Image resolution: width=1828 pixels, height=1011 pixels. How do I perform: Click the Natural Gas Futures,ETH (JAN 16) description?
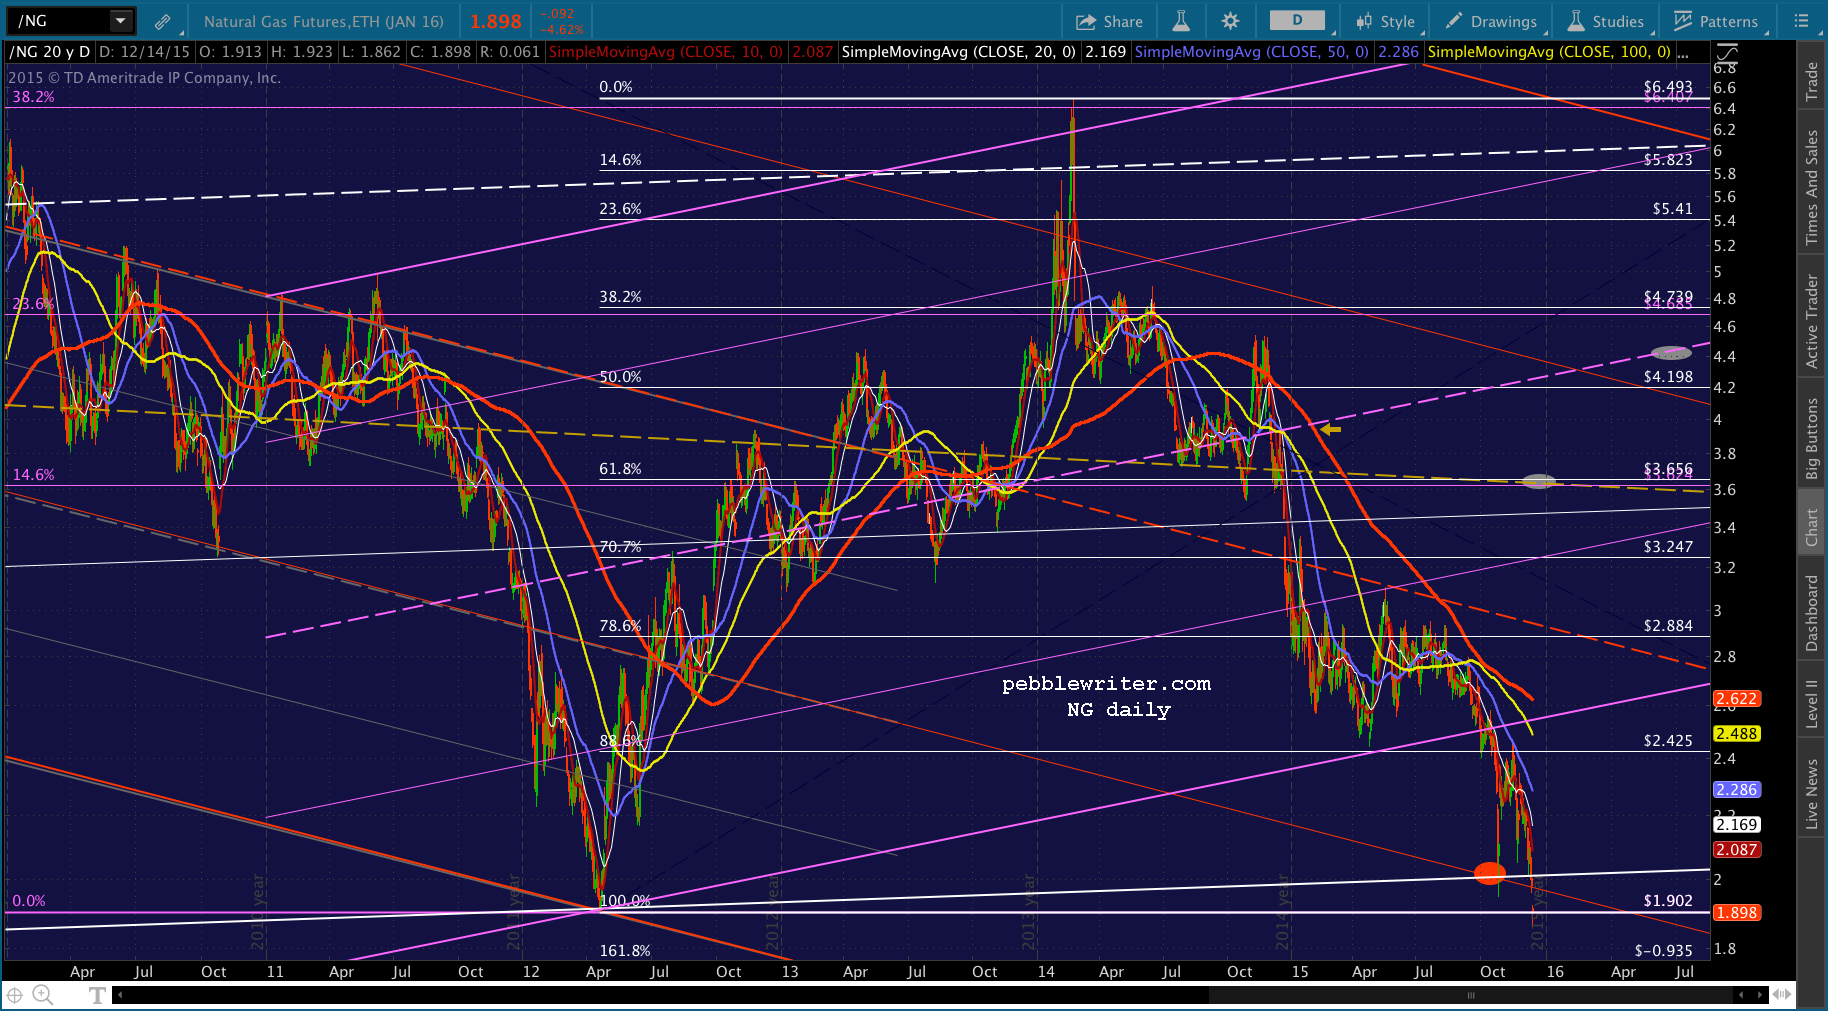click(324, 21)
